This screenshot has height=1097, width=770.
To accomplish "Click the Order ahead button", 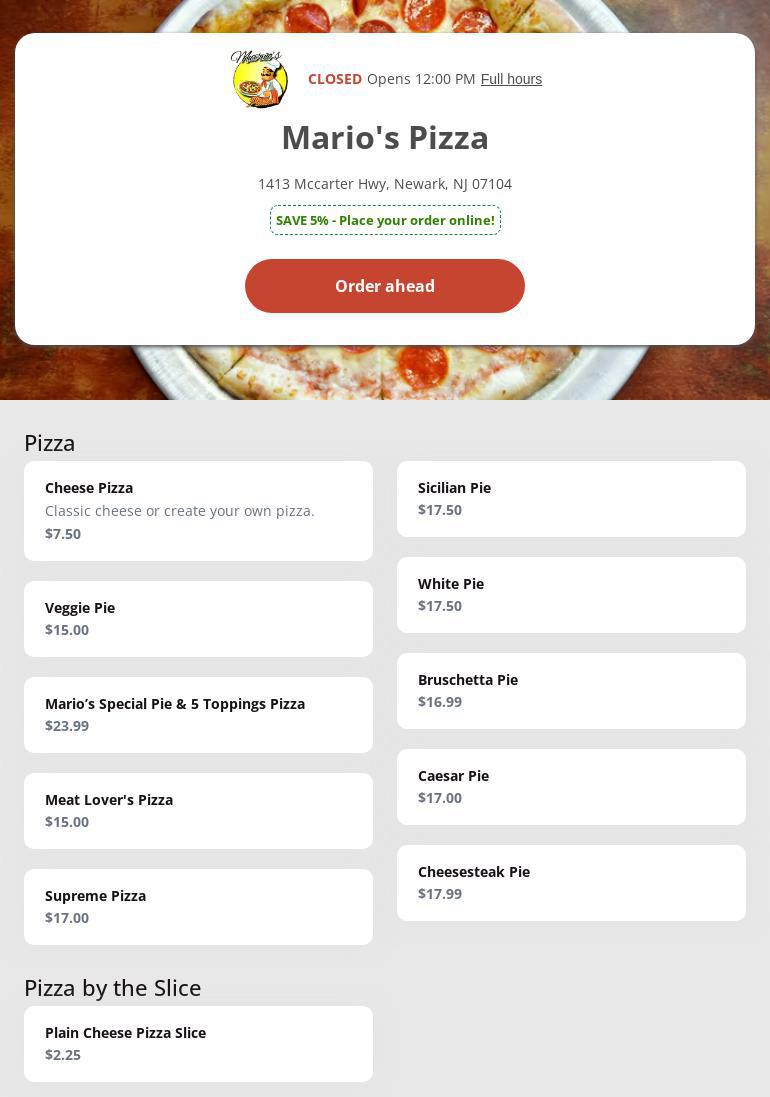I will (385, 286).
